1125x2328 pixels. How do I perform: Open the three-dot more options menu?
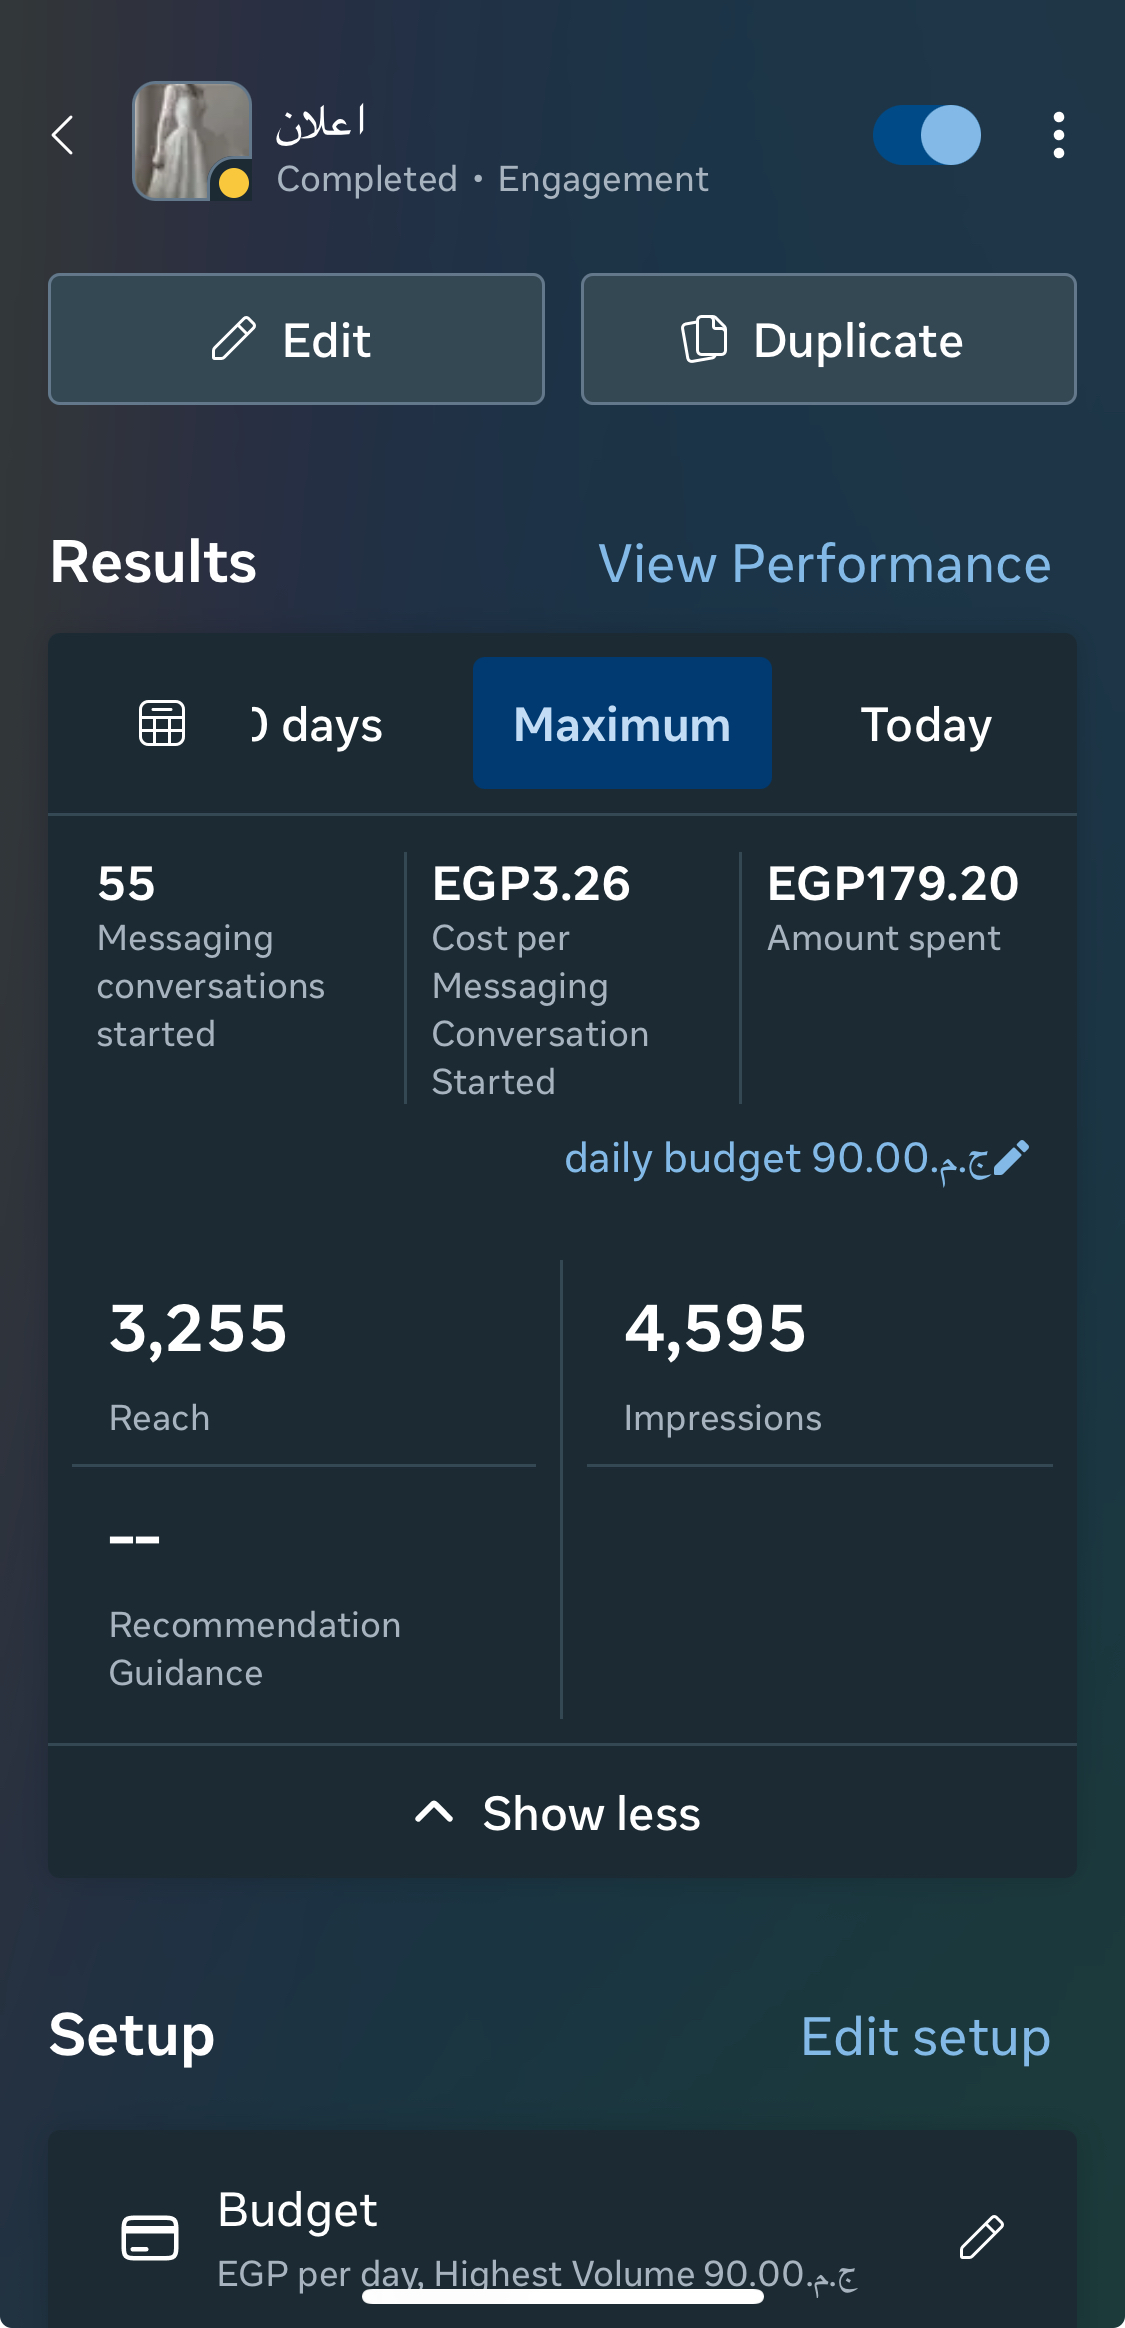pyautogui.click(x=1058, y=135)
